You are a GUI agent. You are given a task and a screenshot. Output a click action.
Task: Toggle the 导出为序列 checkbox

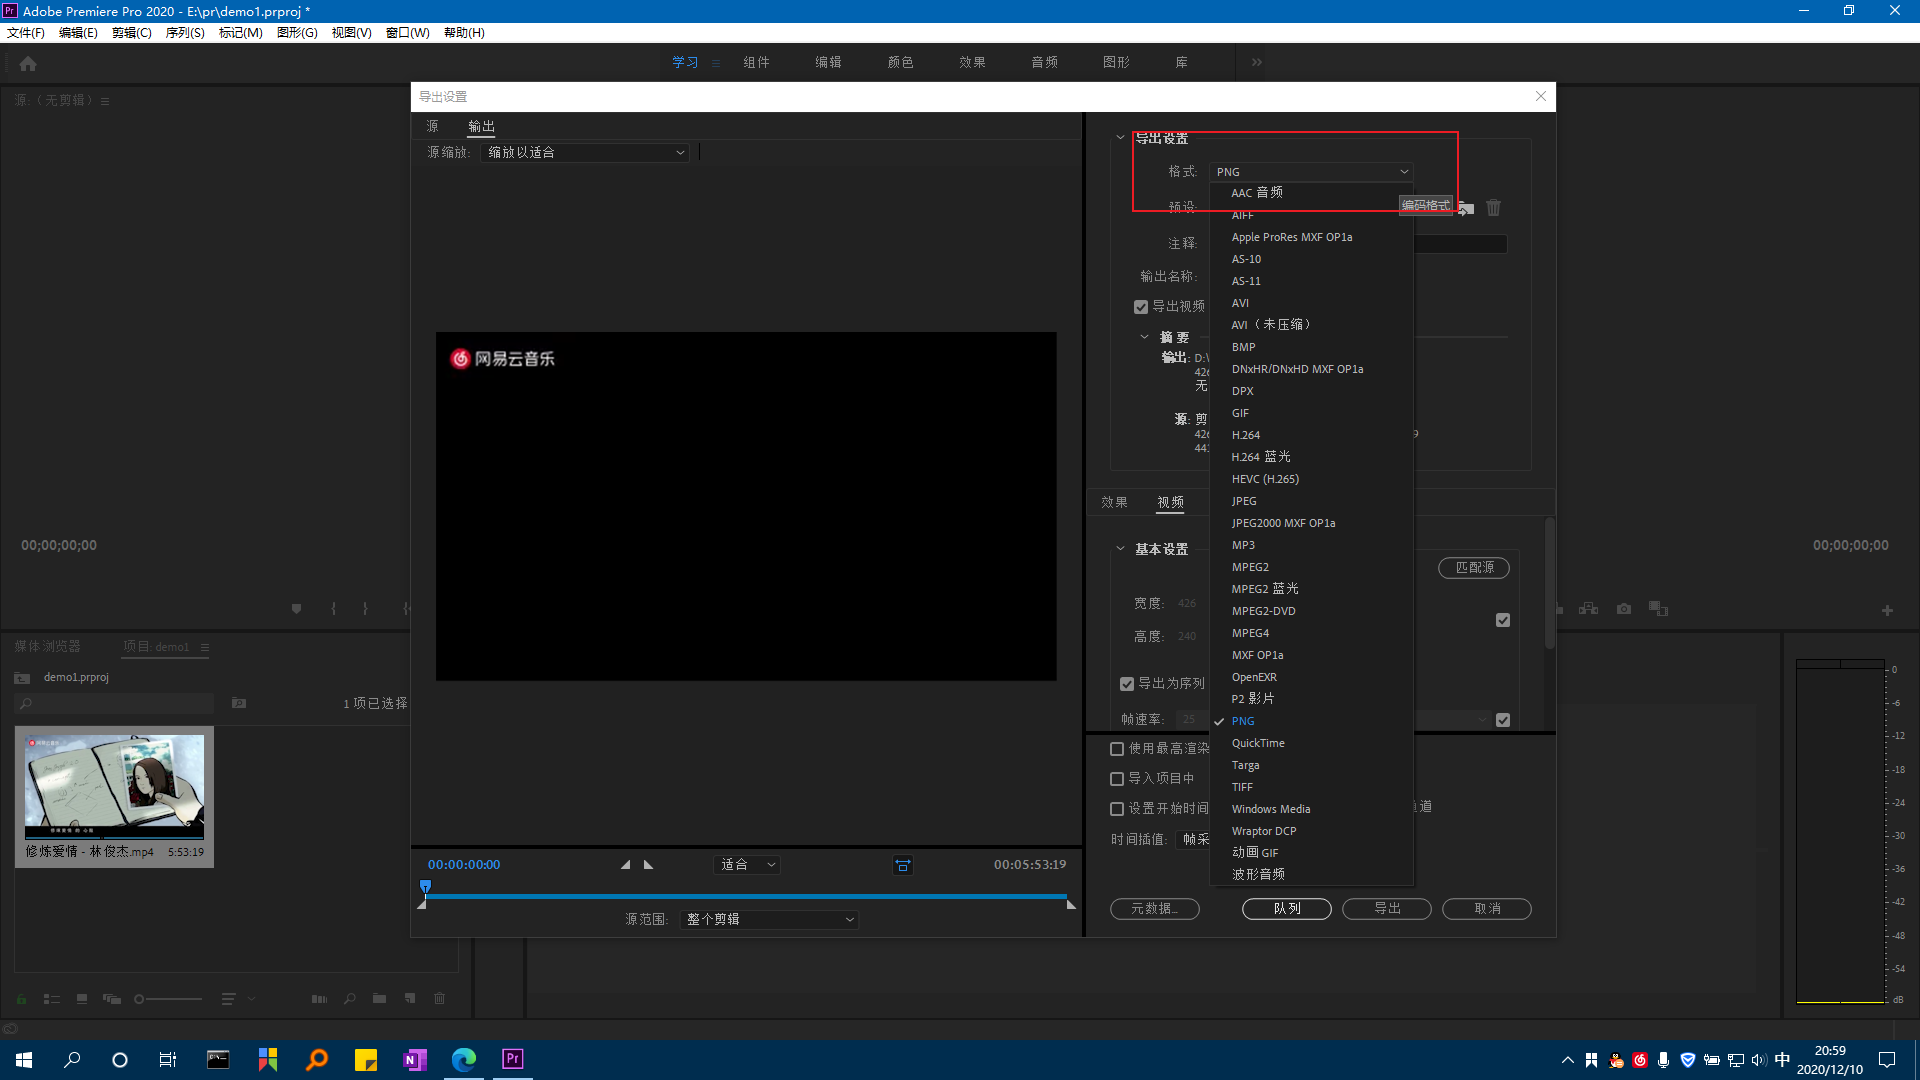(1127, 684)
